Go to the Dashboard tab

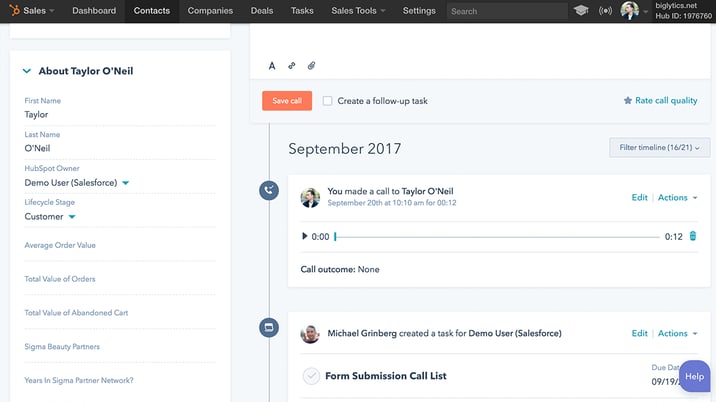pyautogui.click(x=94, y=11)
